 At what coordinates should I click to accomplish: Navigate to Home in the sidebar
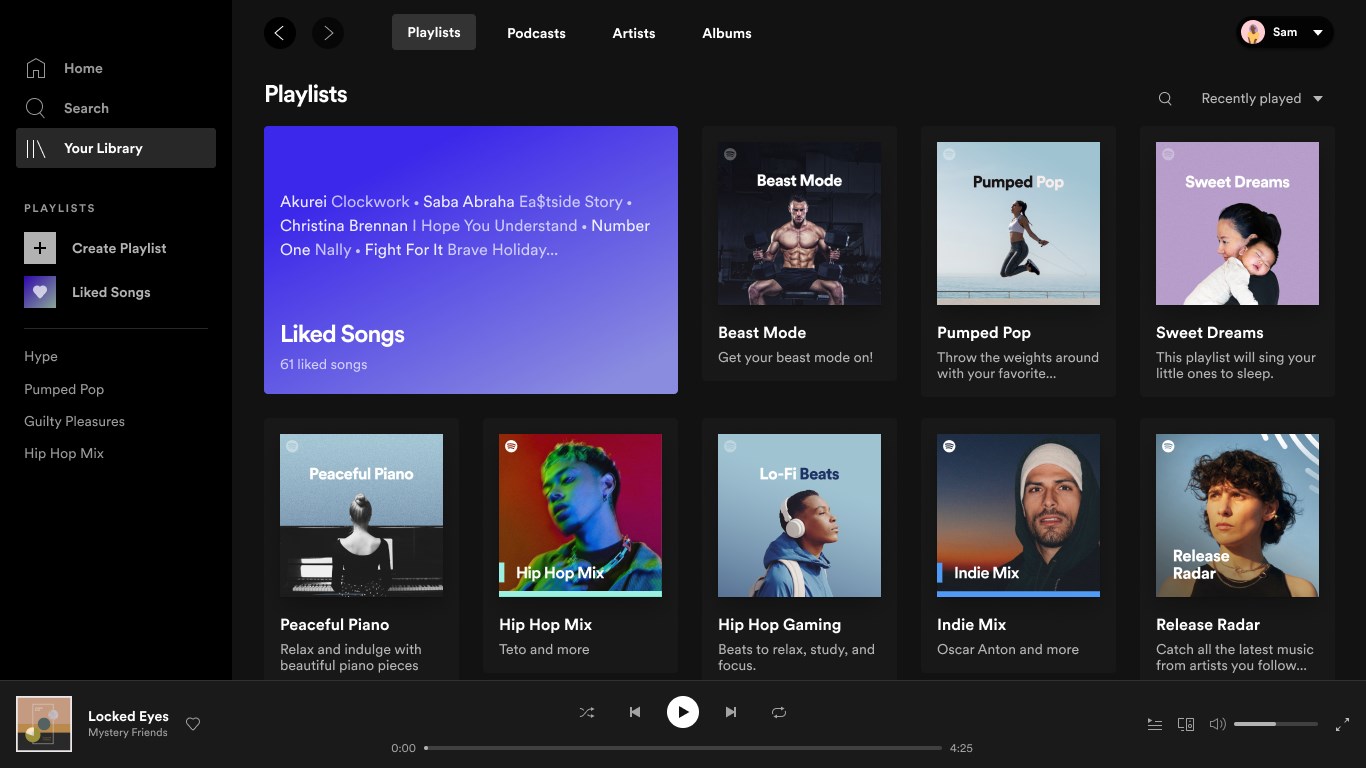coord(82,68)
